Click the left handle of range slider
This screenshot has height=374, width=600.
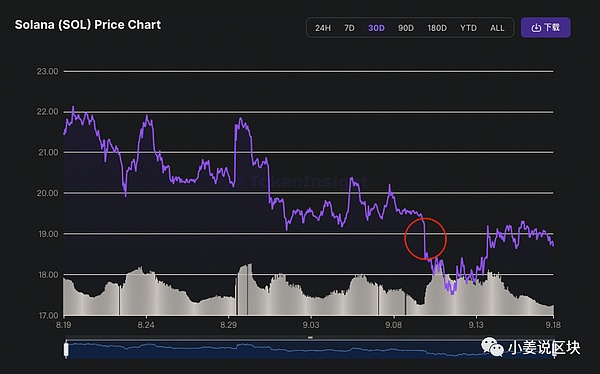click(66, 350)
